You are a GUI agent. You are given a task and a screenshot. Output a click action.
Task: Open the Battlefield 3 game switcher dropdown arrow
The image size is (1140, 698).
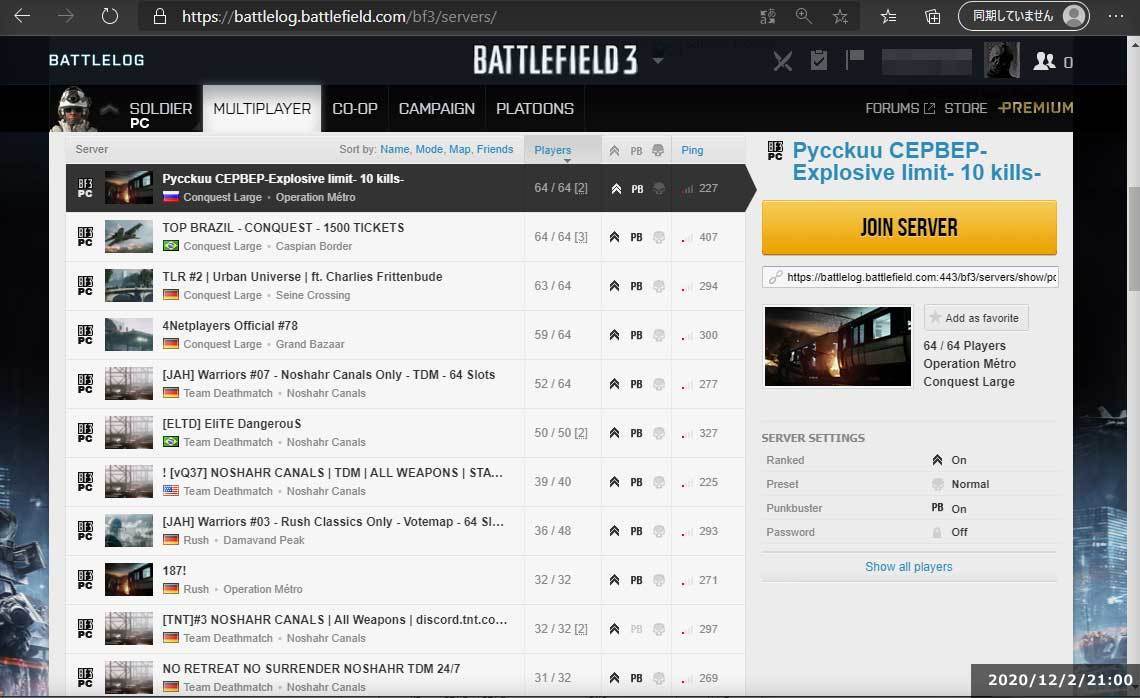pyautogui.click(x=658, y=60)
